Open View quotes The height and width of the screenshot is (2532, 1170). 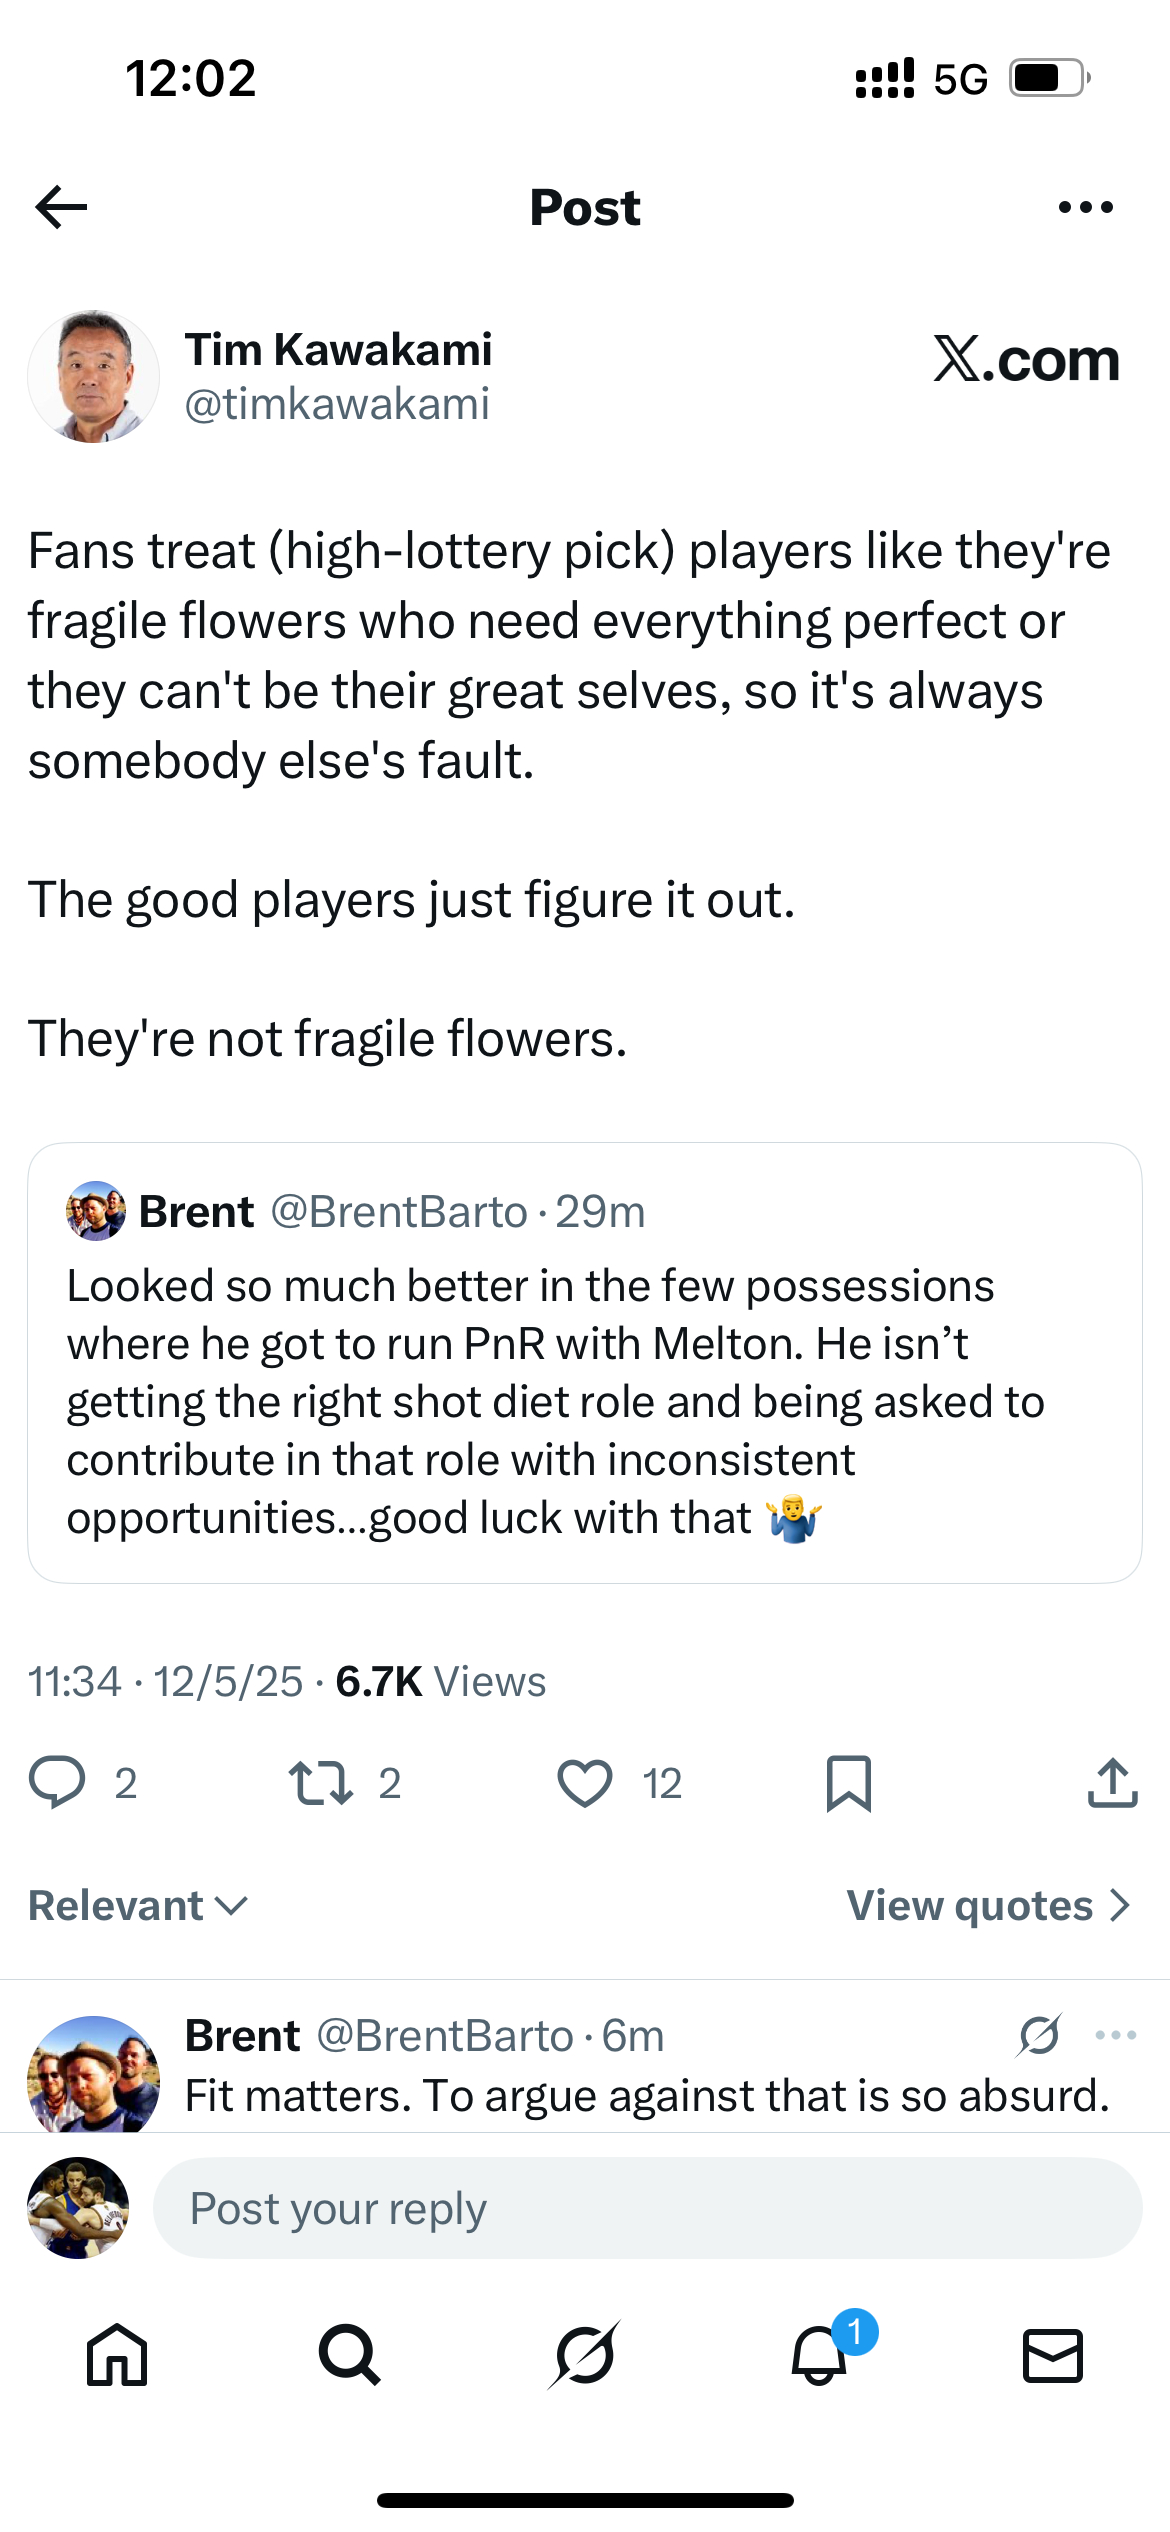coord(988,1905)
